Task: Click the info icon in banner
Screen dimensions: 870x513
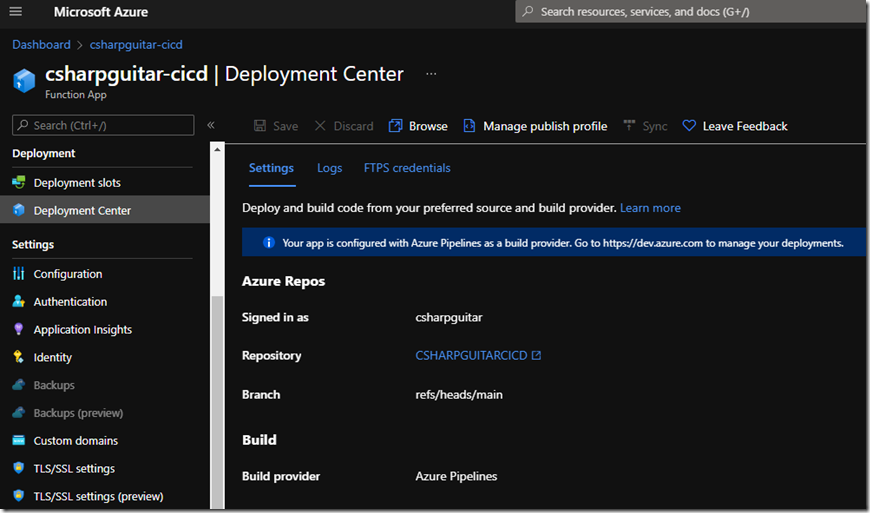Action: pos(269,242)
